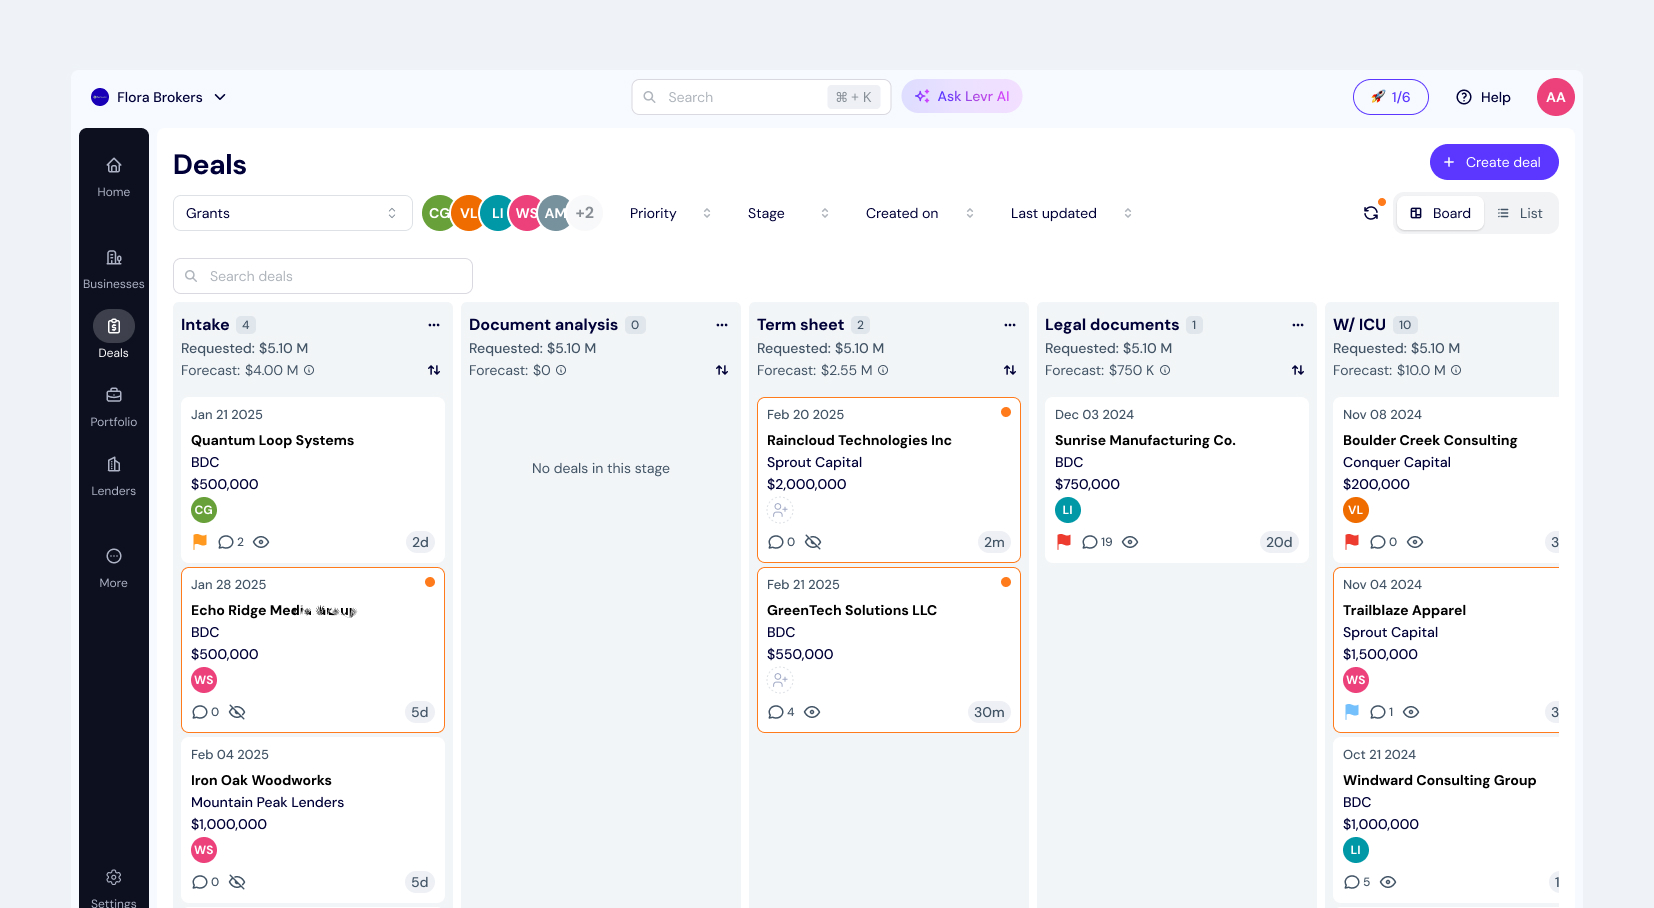Click the Create deal button
This screenshot has width=1654, height=908.
1493,161
